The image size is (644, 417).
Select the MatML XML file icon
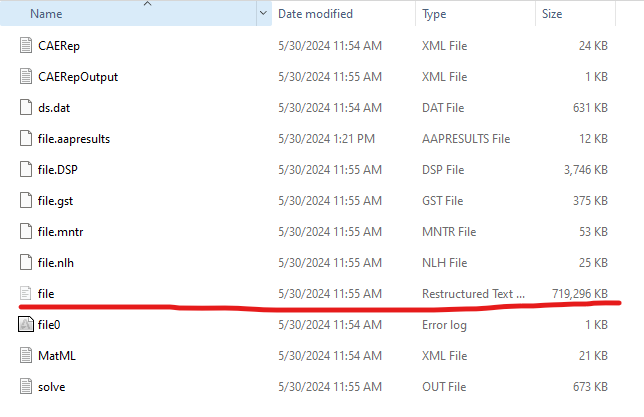[x=27, y=355]
